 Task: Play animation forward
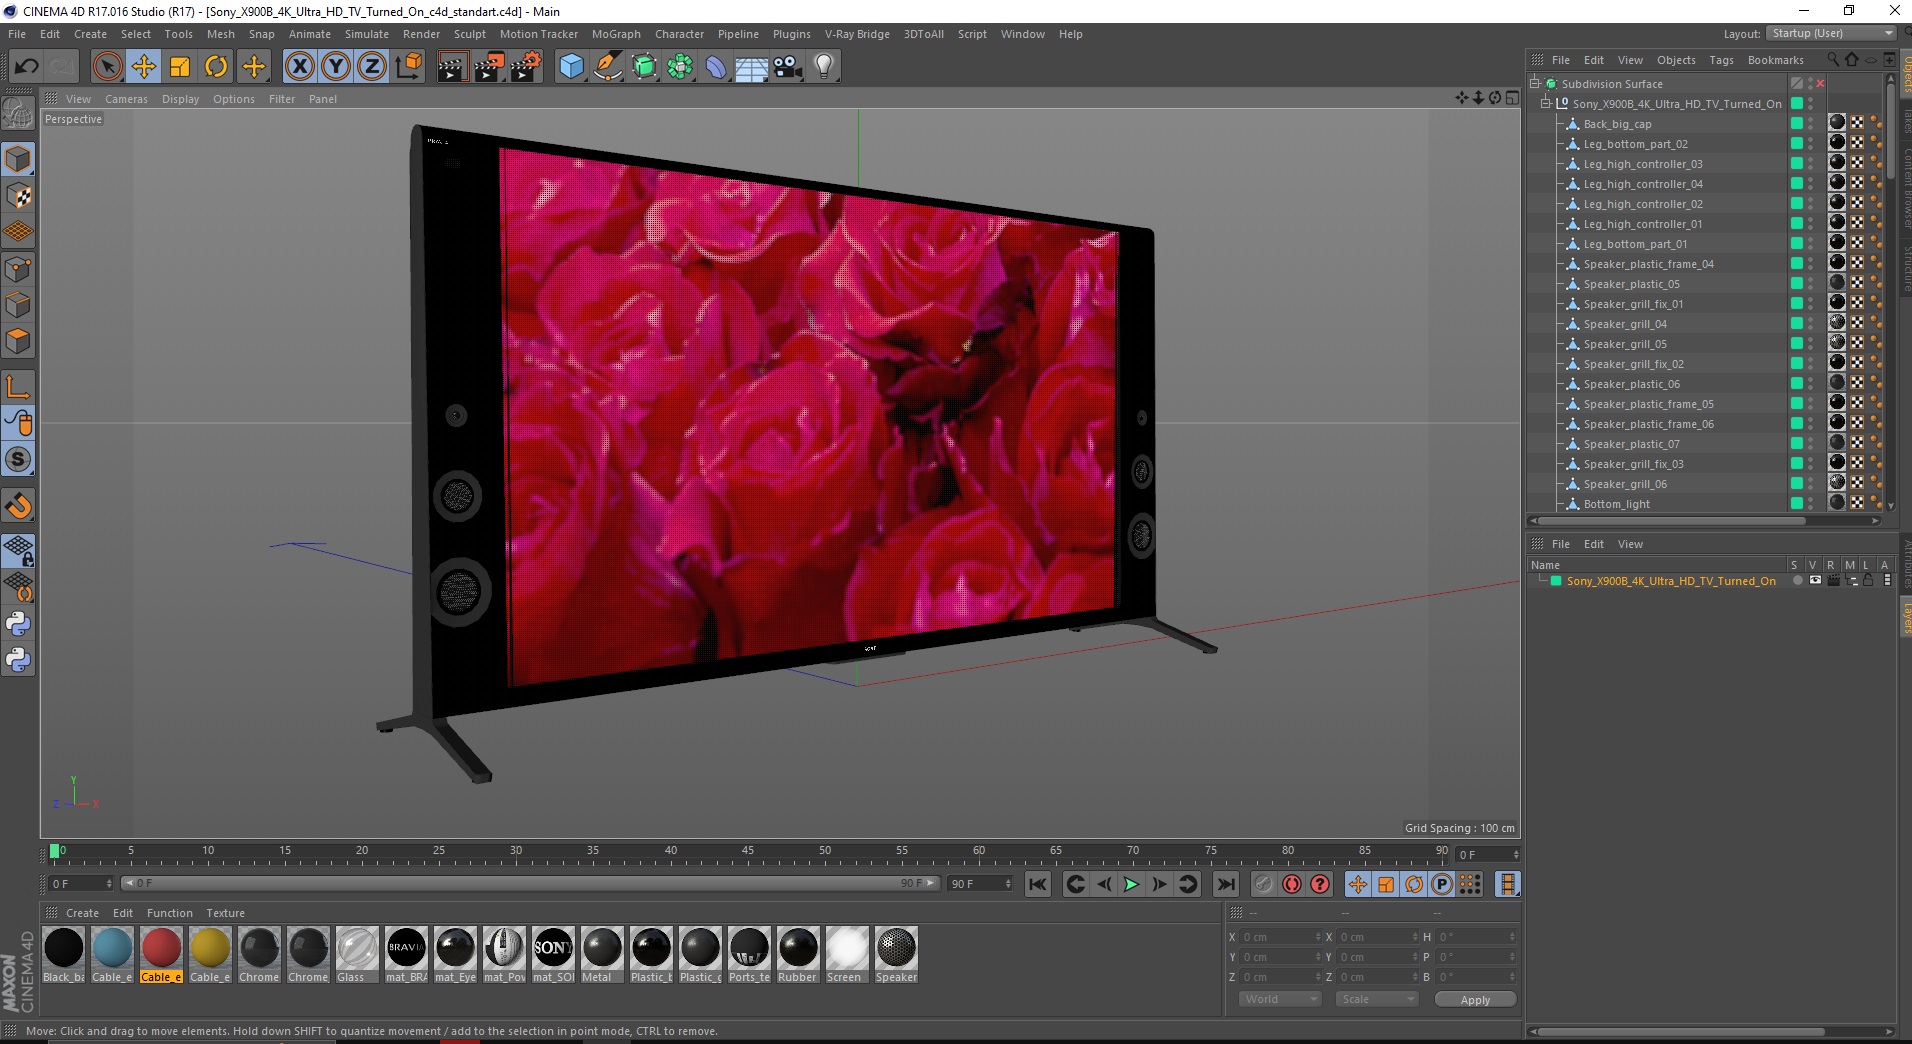tap(1131, 884)
